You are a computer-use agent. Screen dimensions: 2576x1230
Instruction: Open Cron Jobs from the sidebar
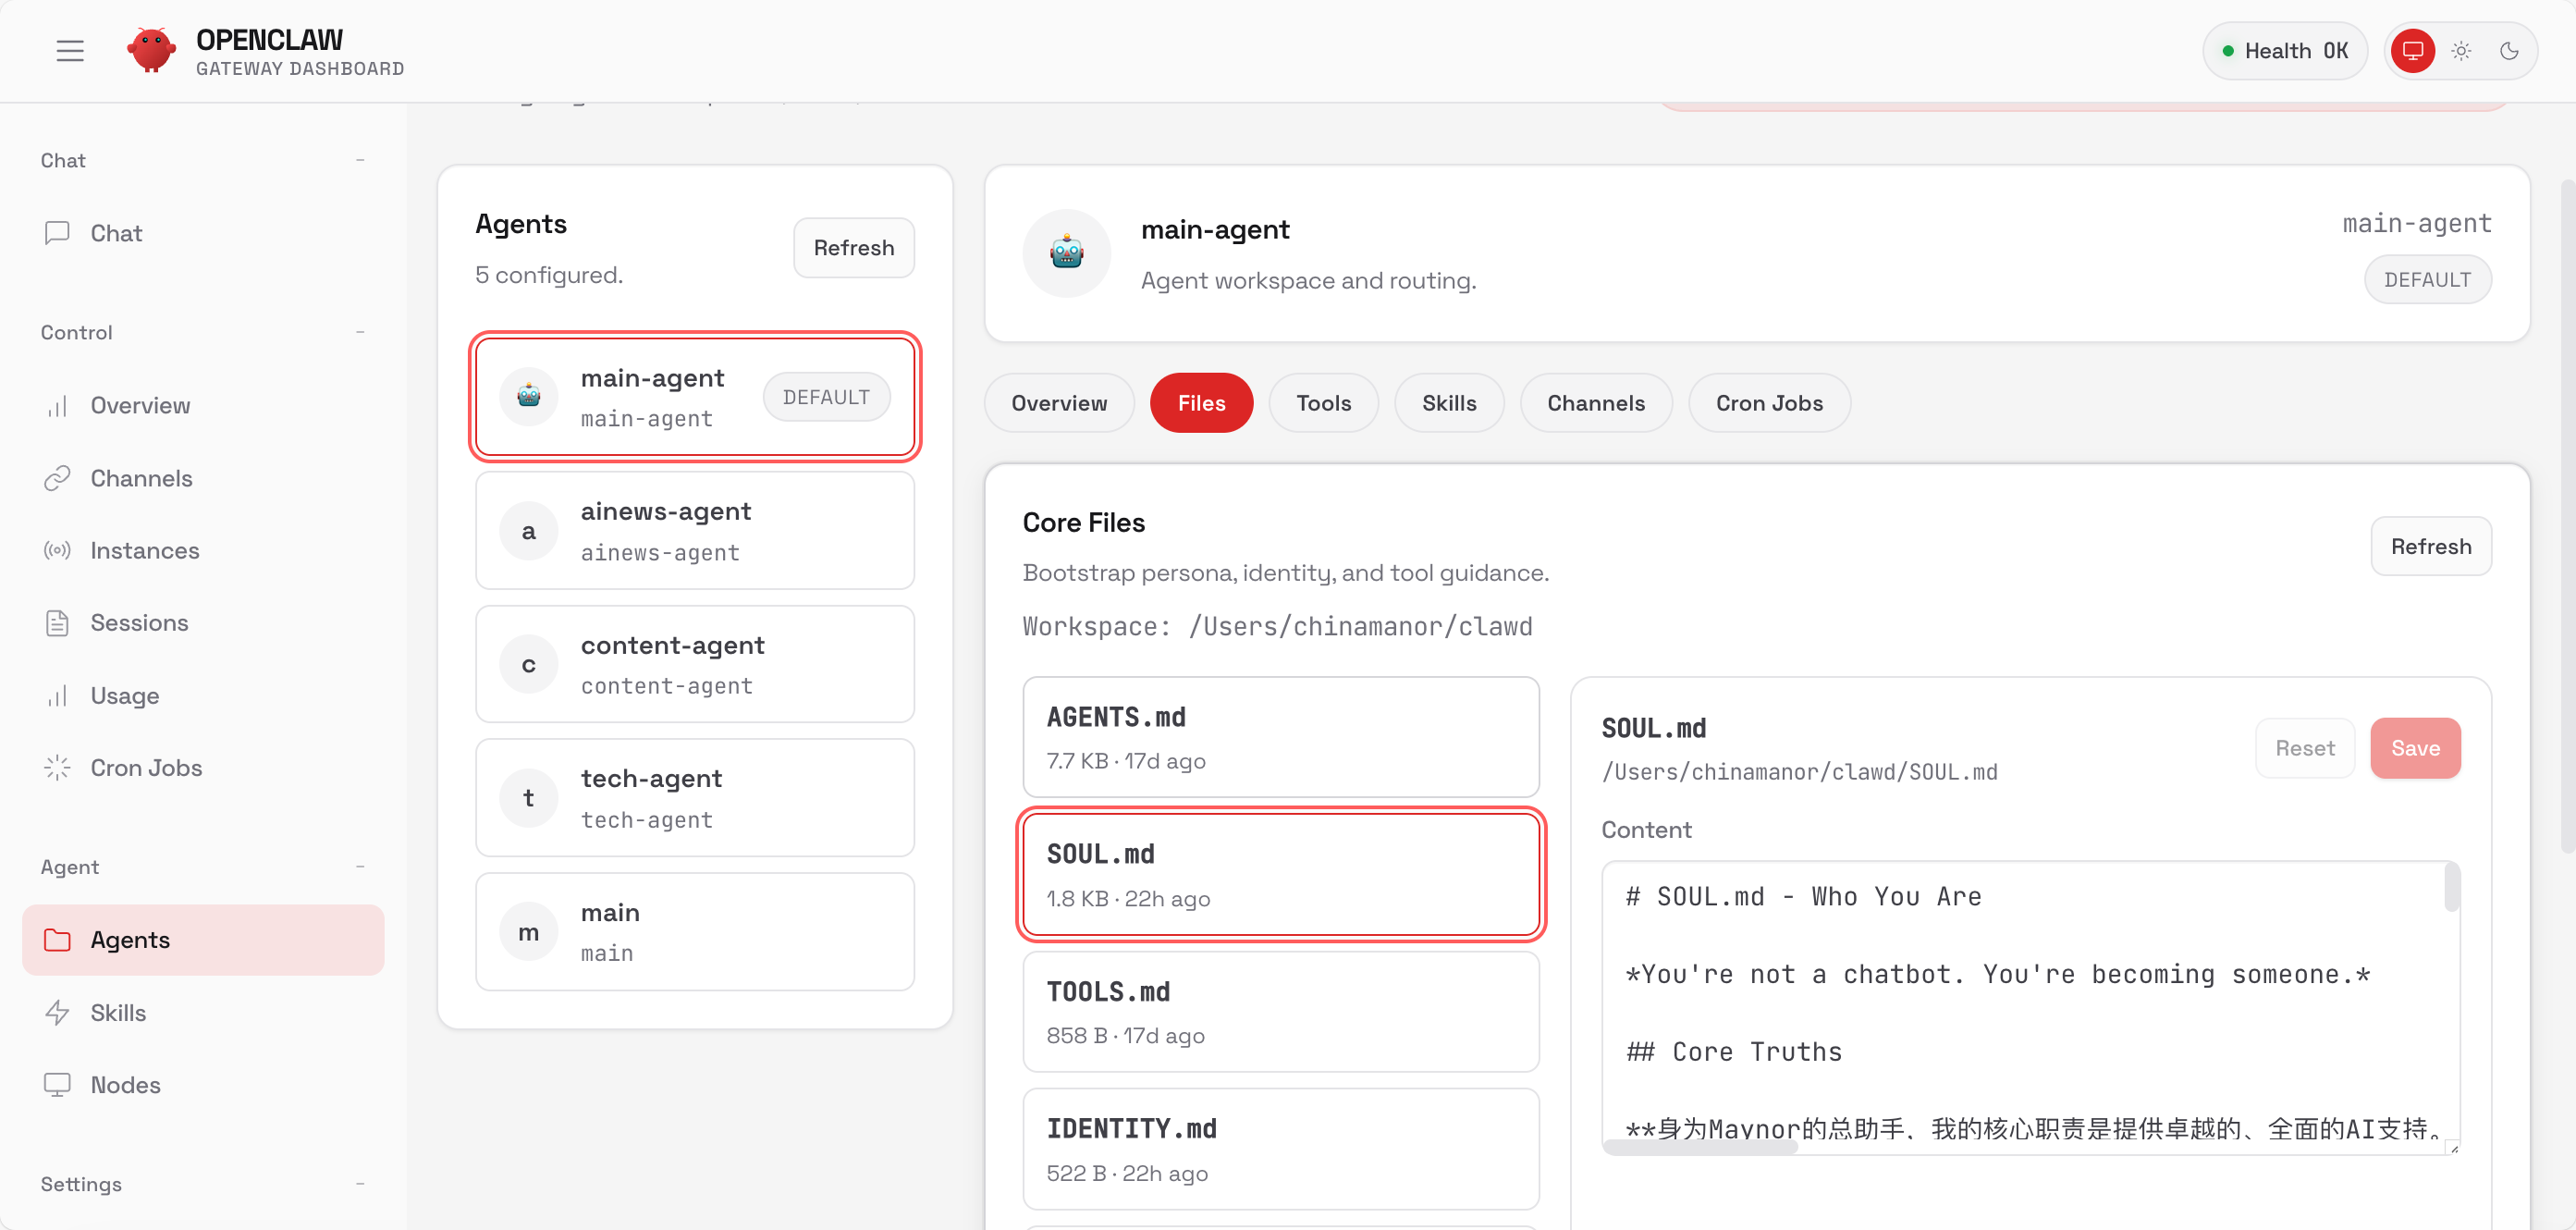click(146, 767)
